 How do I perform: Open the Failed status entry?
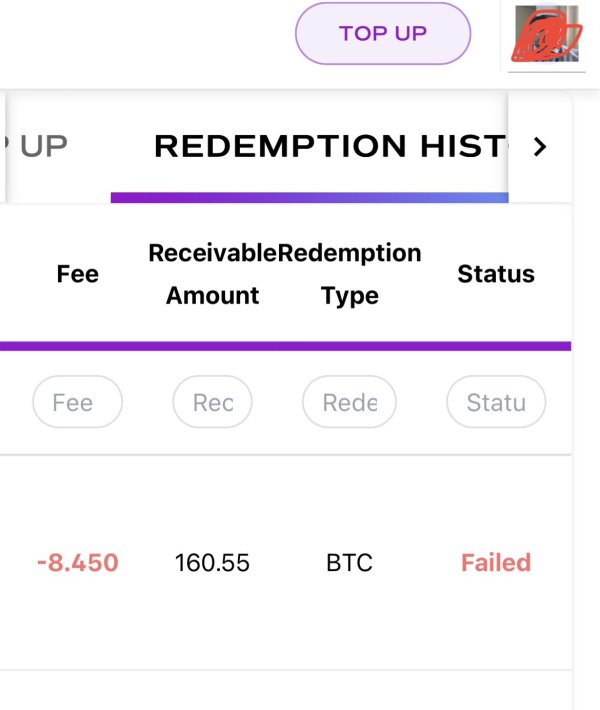[496, 563]
